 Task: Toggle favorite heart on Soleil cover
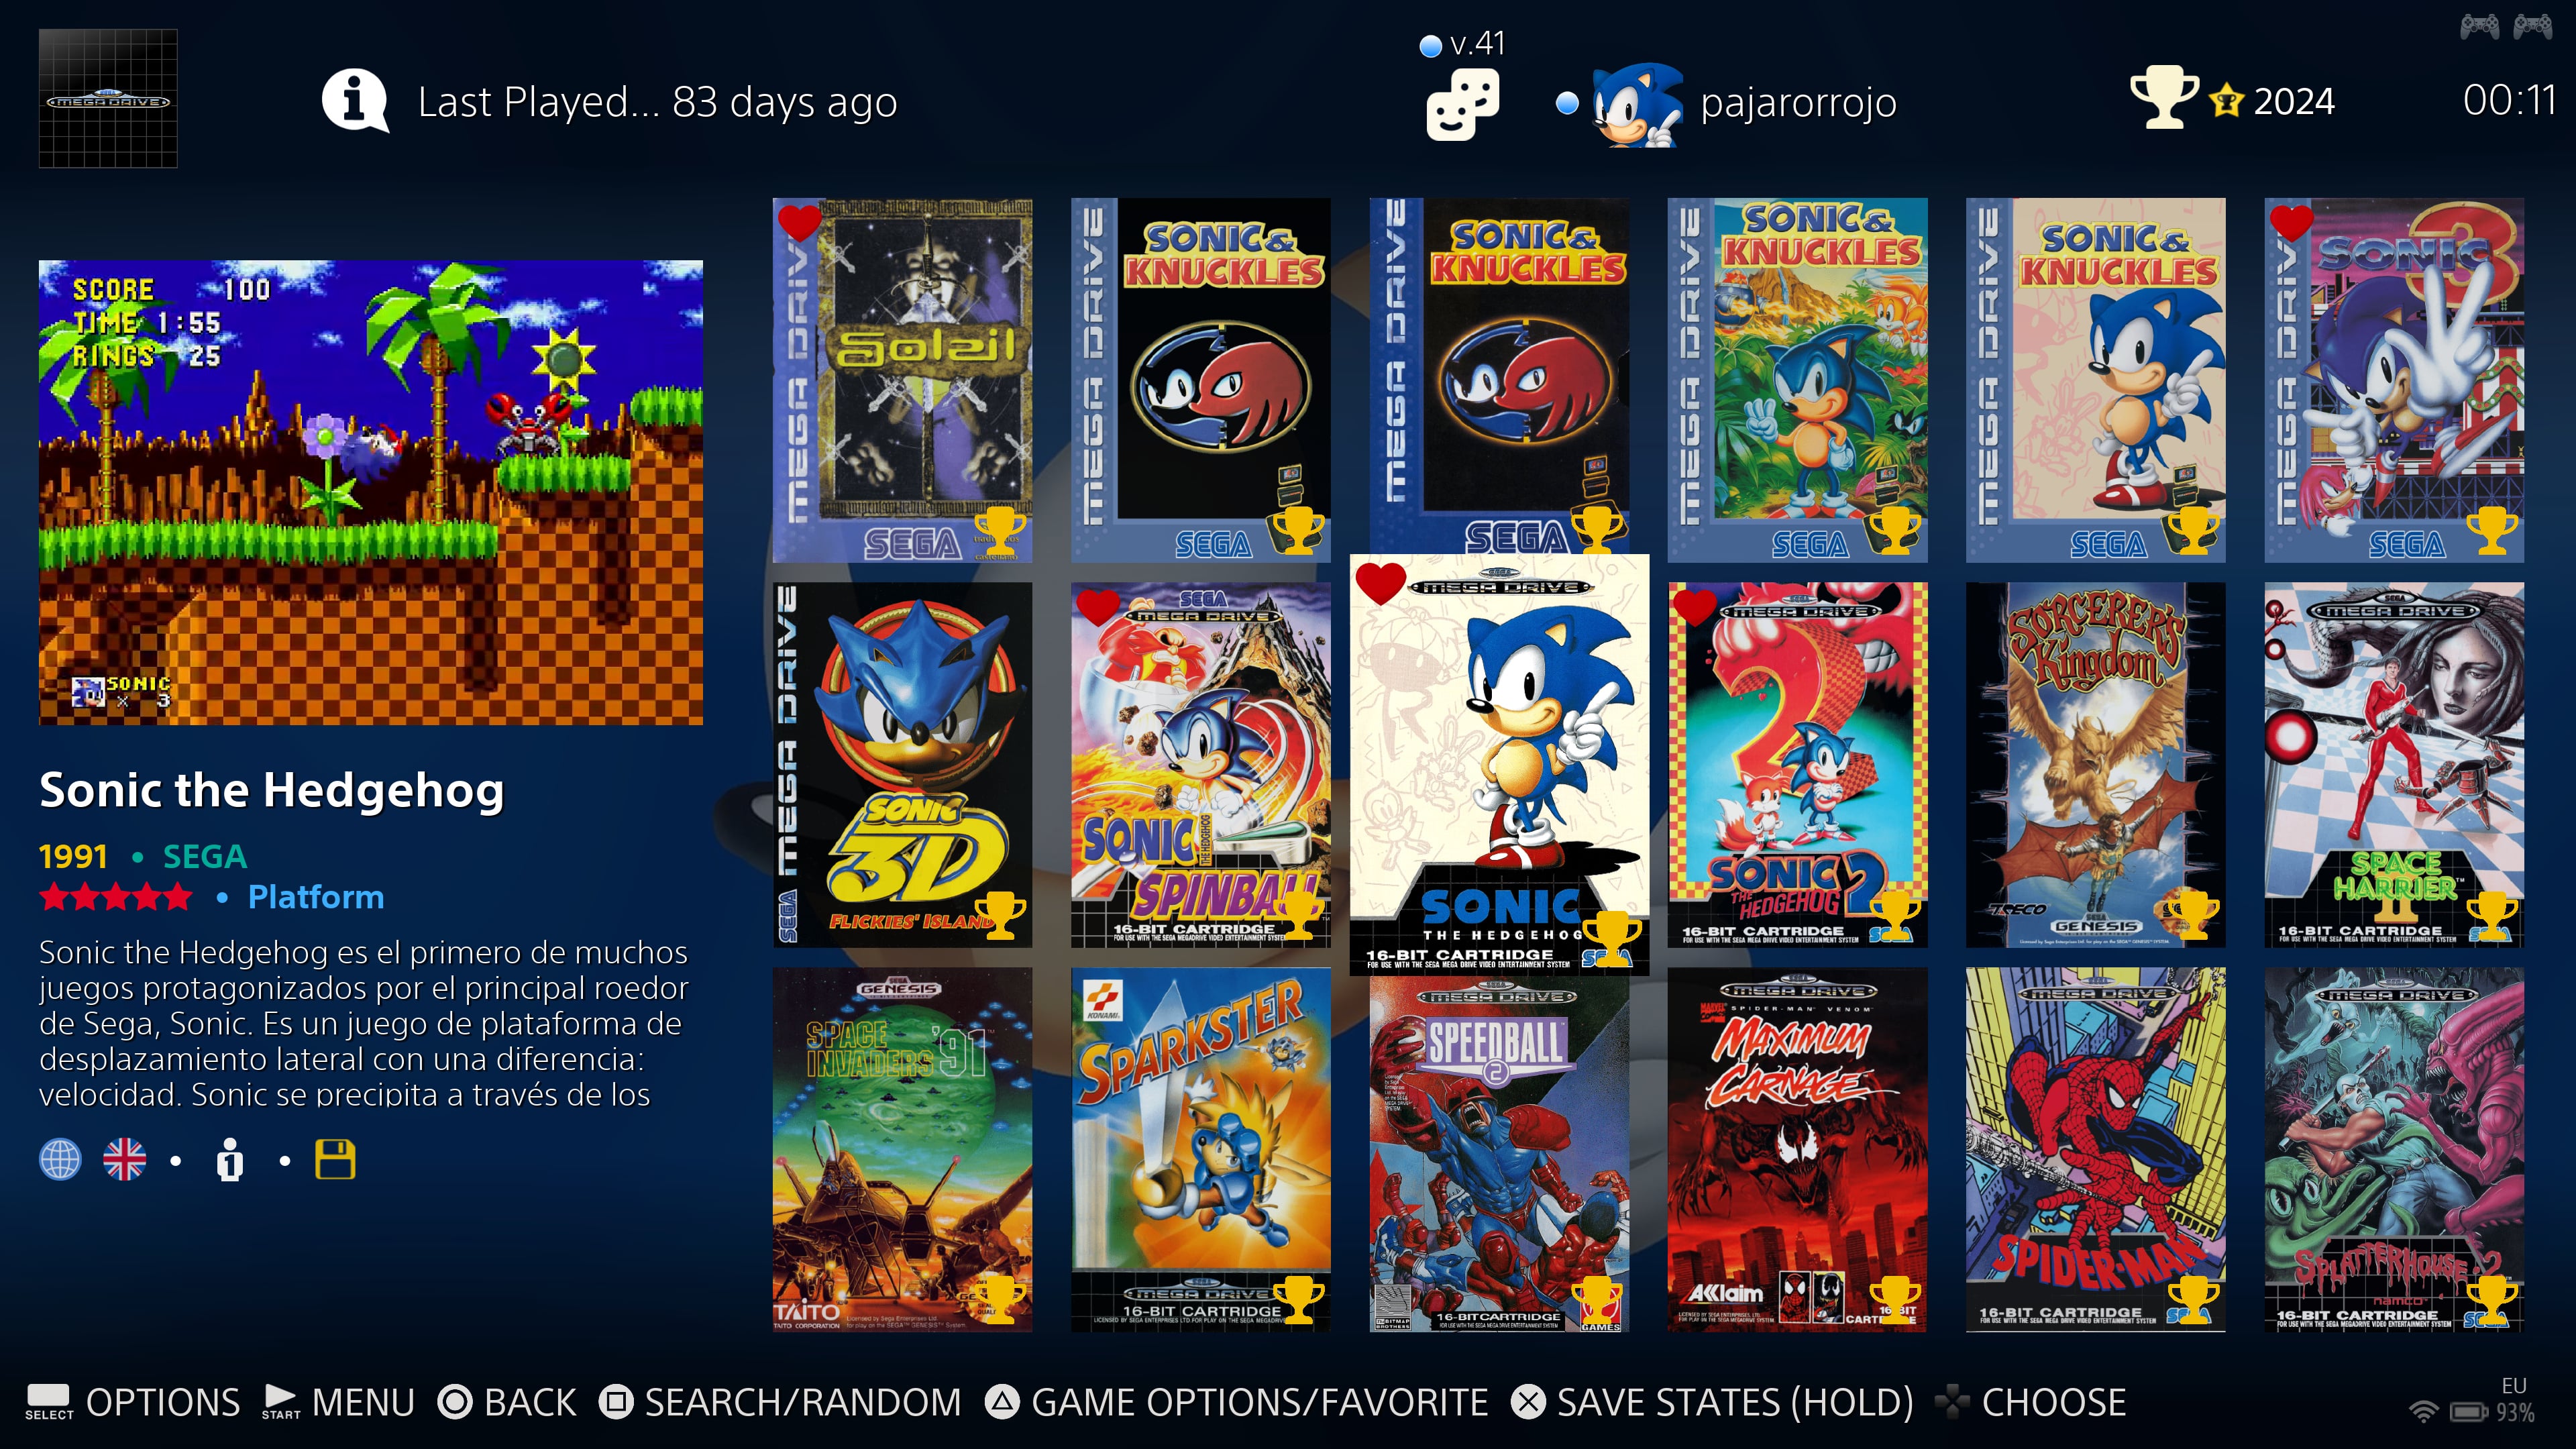point(799,222)
